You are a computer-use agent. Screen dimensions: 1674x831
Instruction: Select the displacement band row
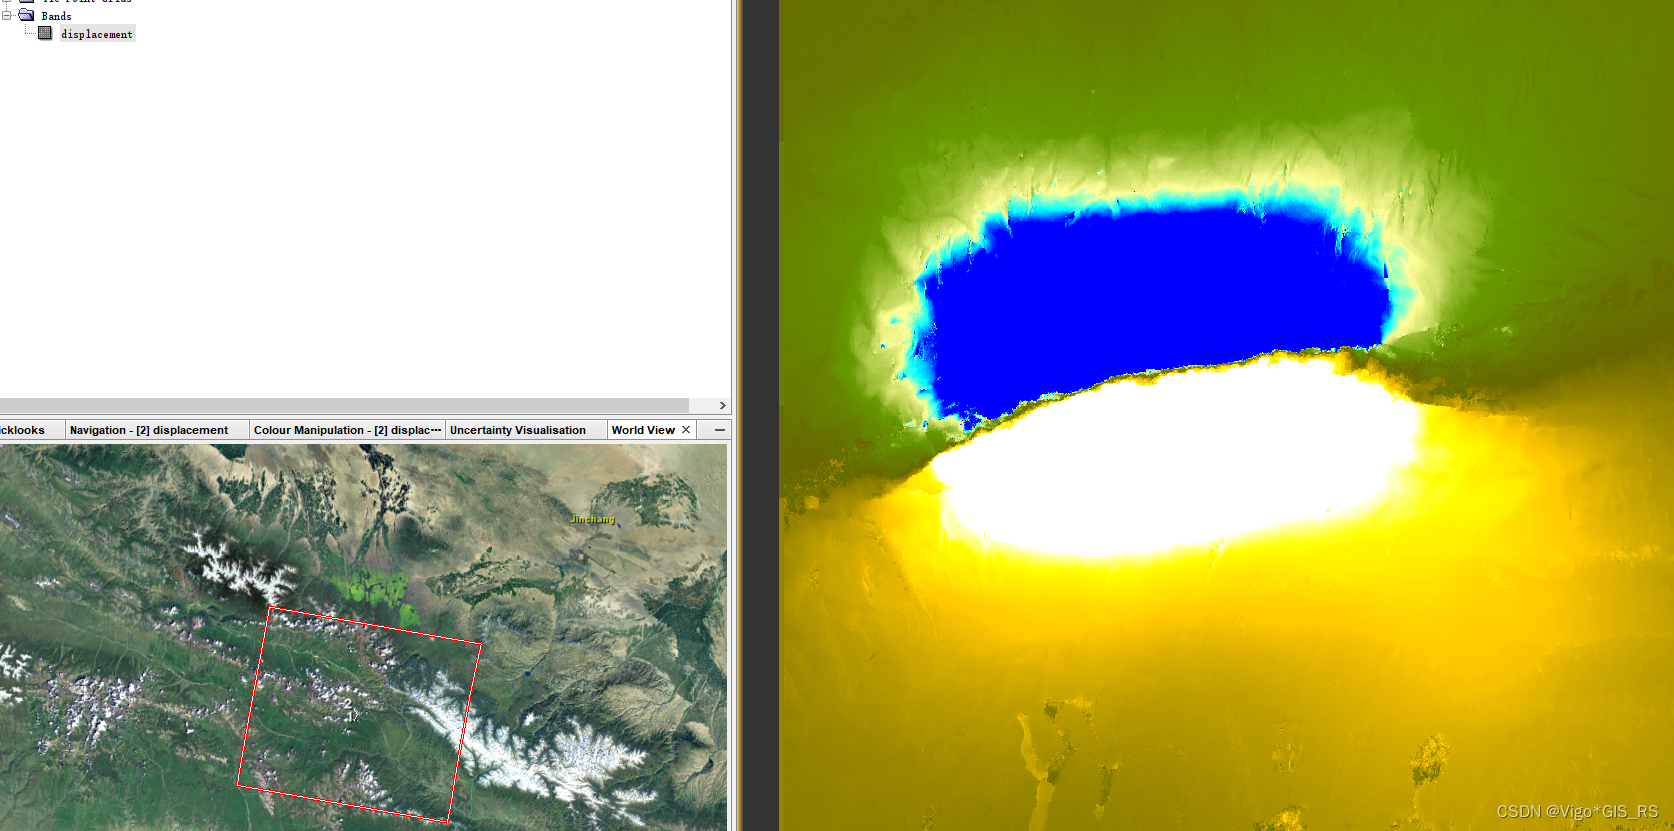[x=97, y=34]
